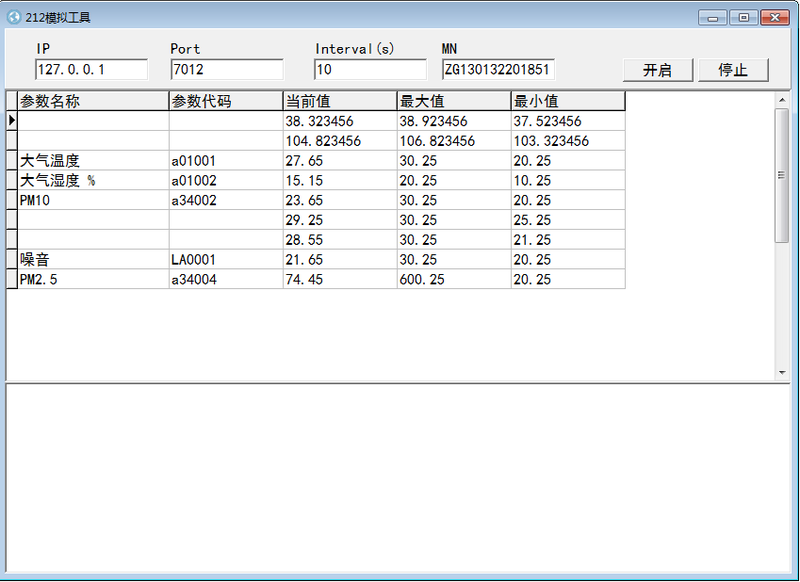Click the PM2.5 name cell

(x=93, y=280)
